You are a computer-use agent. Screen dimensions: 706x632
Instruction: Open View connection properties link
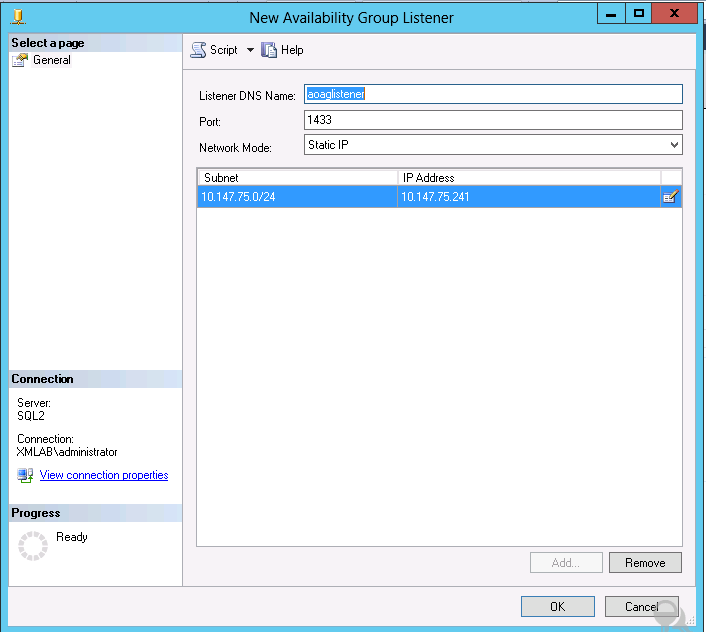click(x=104, y=475)
